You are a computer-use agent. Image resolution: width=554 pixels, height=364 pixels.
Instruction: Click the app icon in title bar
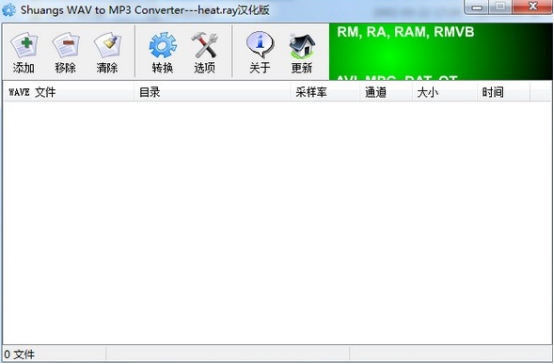[9, 10]
